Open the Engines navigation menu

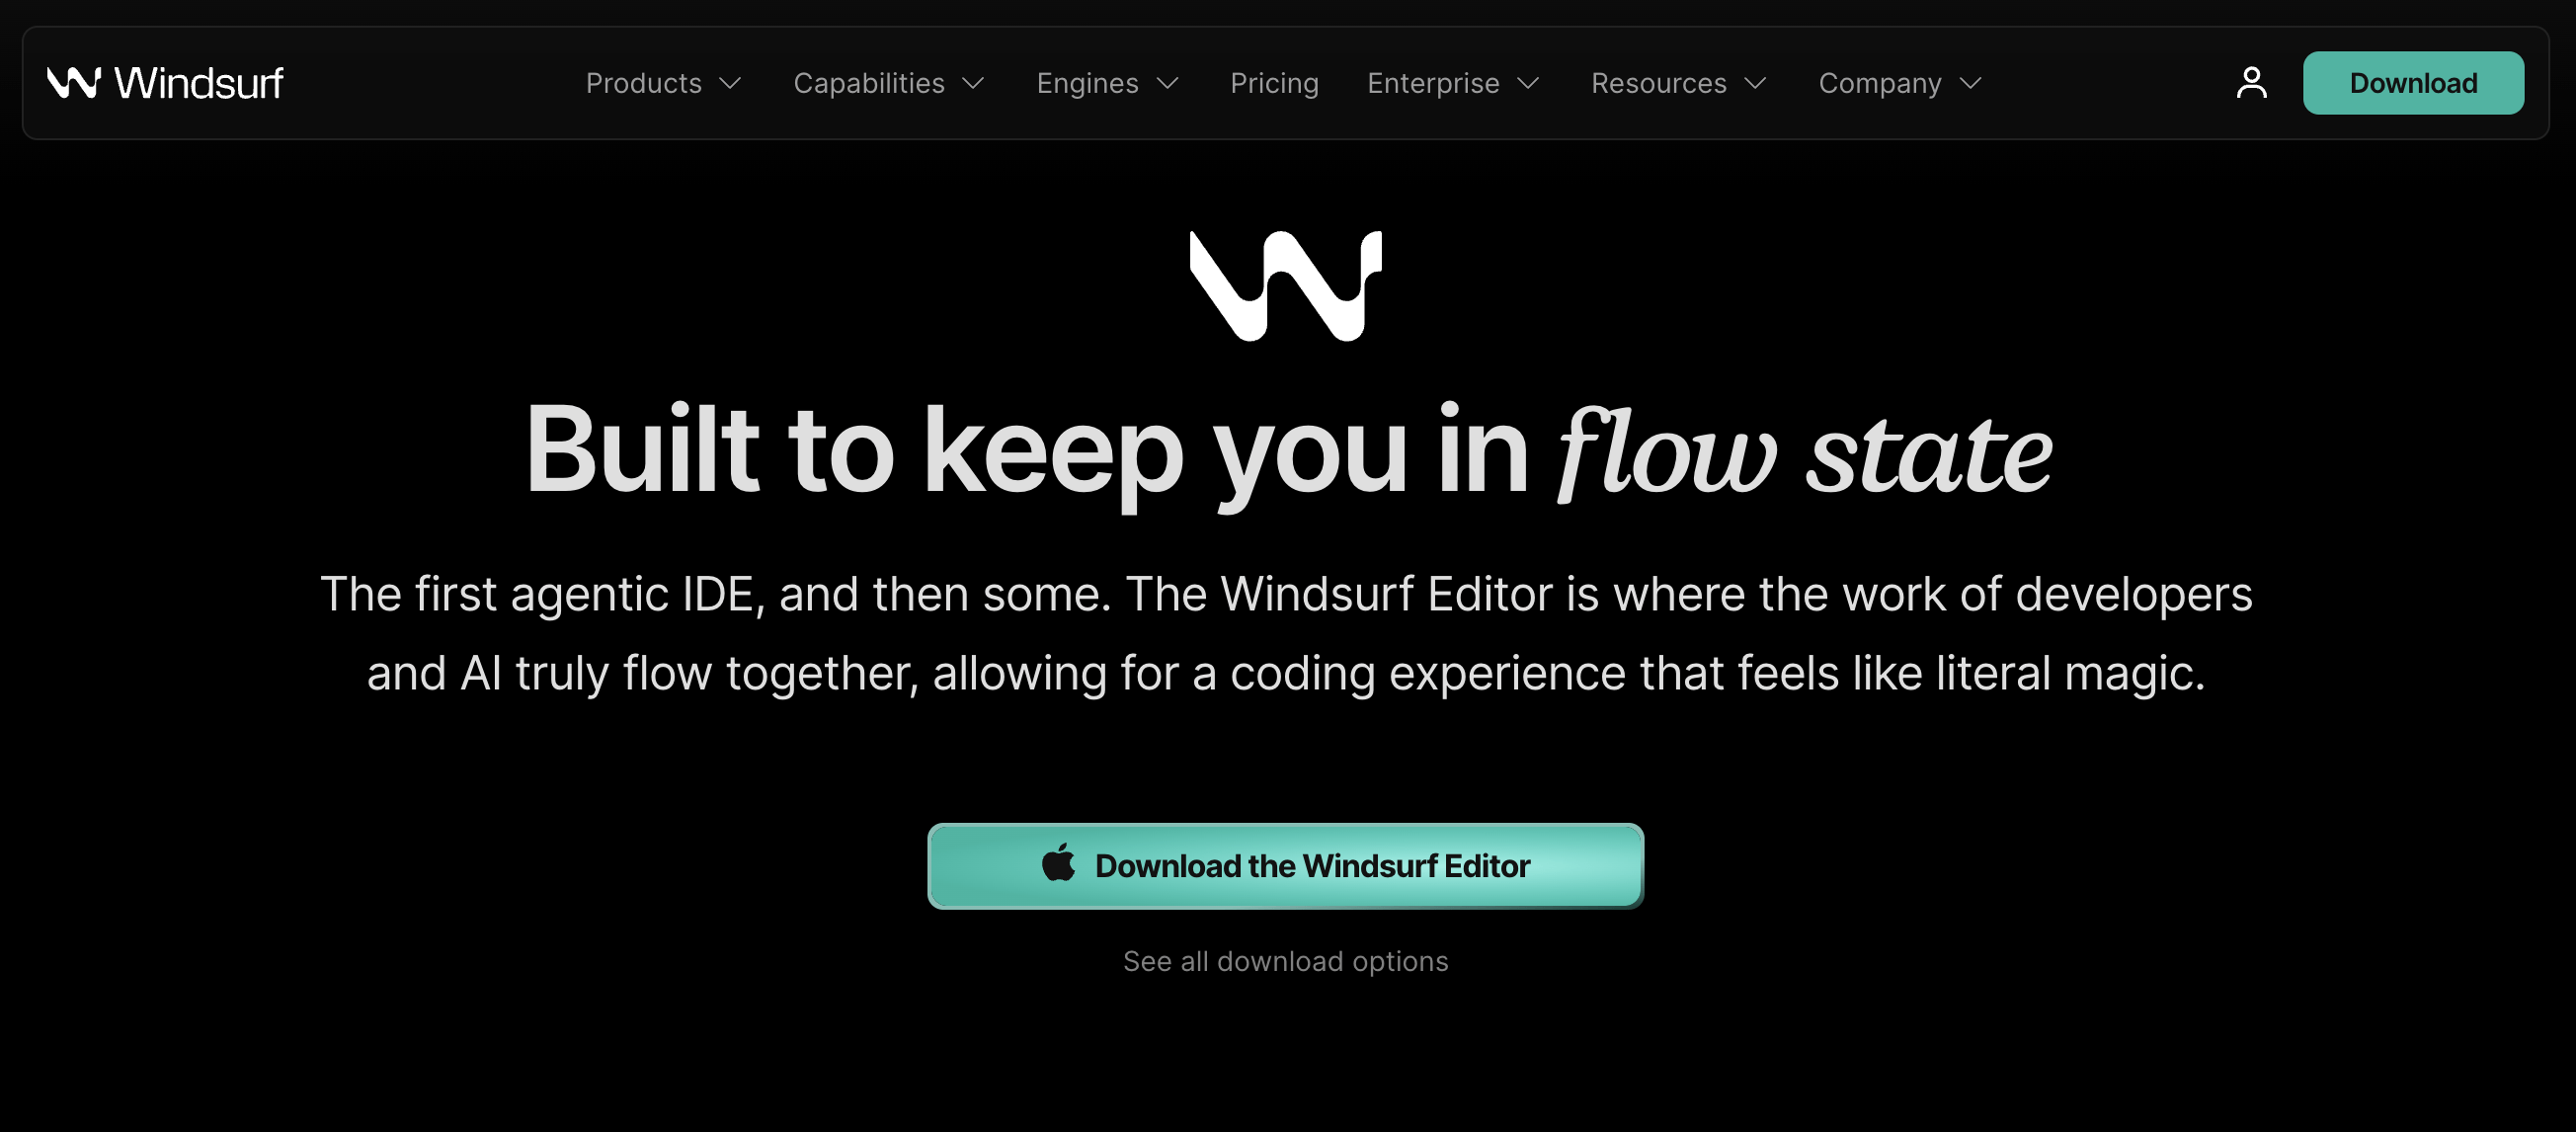1108,84
